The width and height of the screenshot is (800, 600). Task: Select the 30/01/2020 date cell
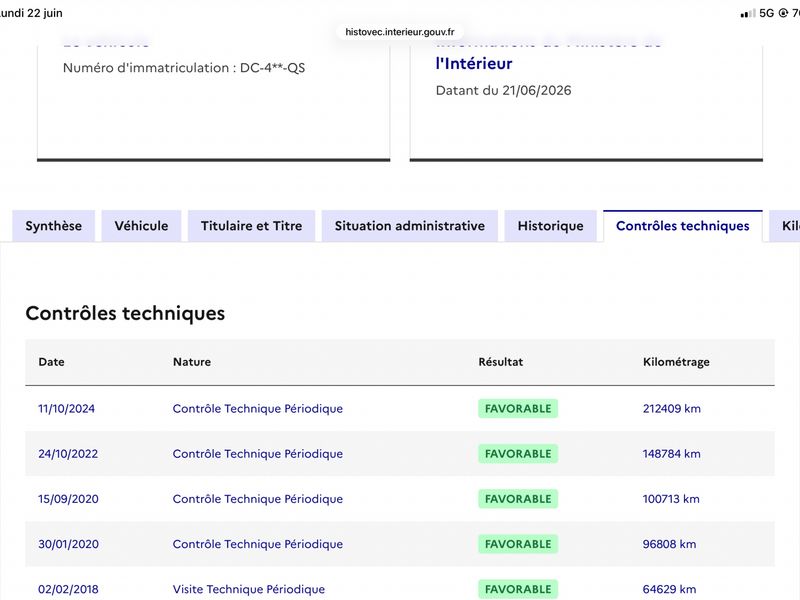[x=68, y=544]
